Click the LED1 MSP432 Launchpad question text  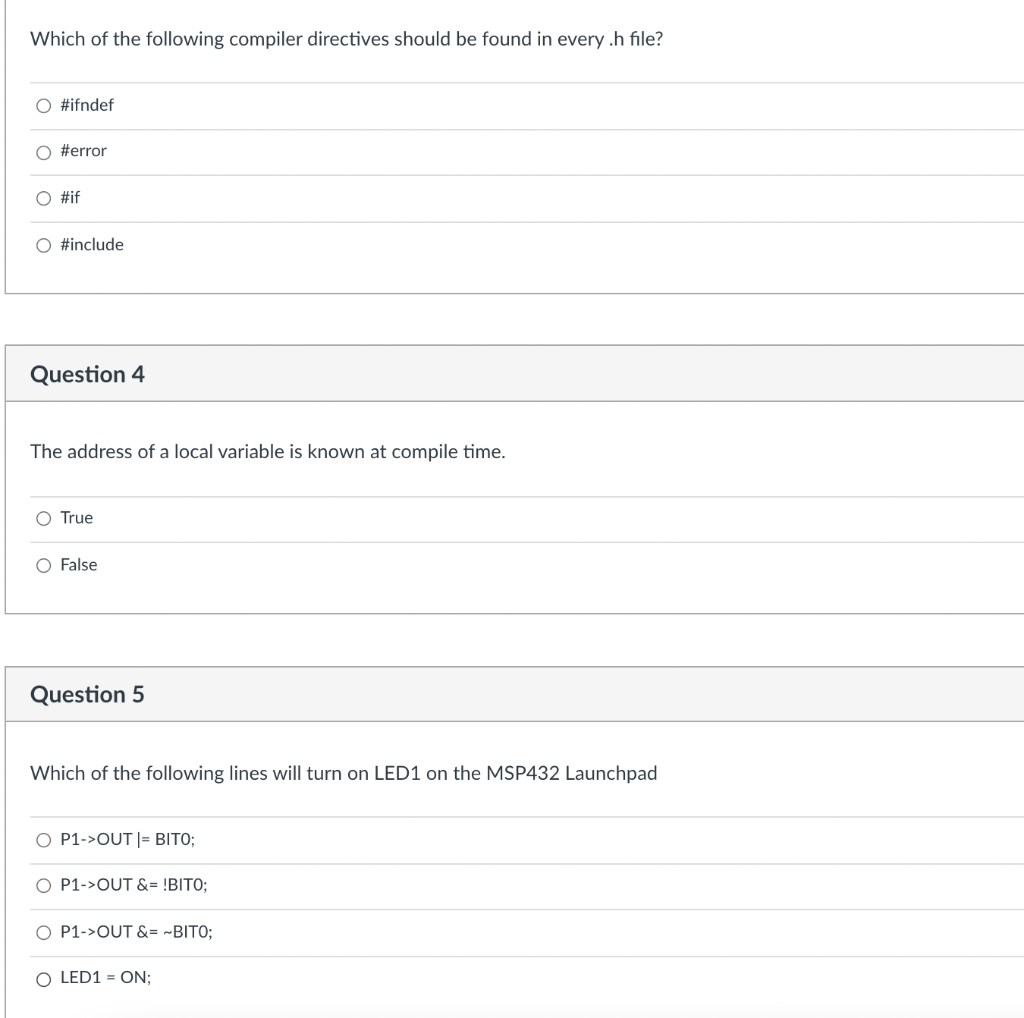343,773
